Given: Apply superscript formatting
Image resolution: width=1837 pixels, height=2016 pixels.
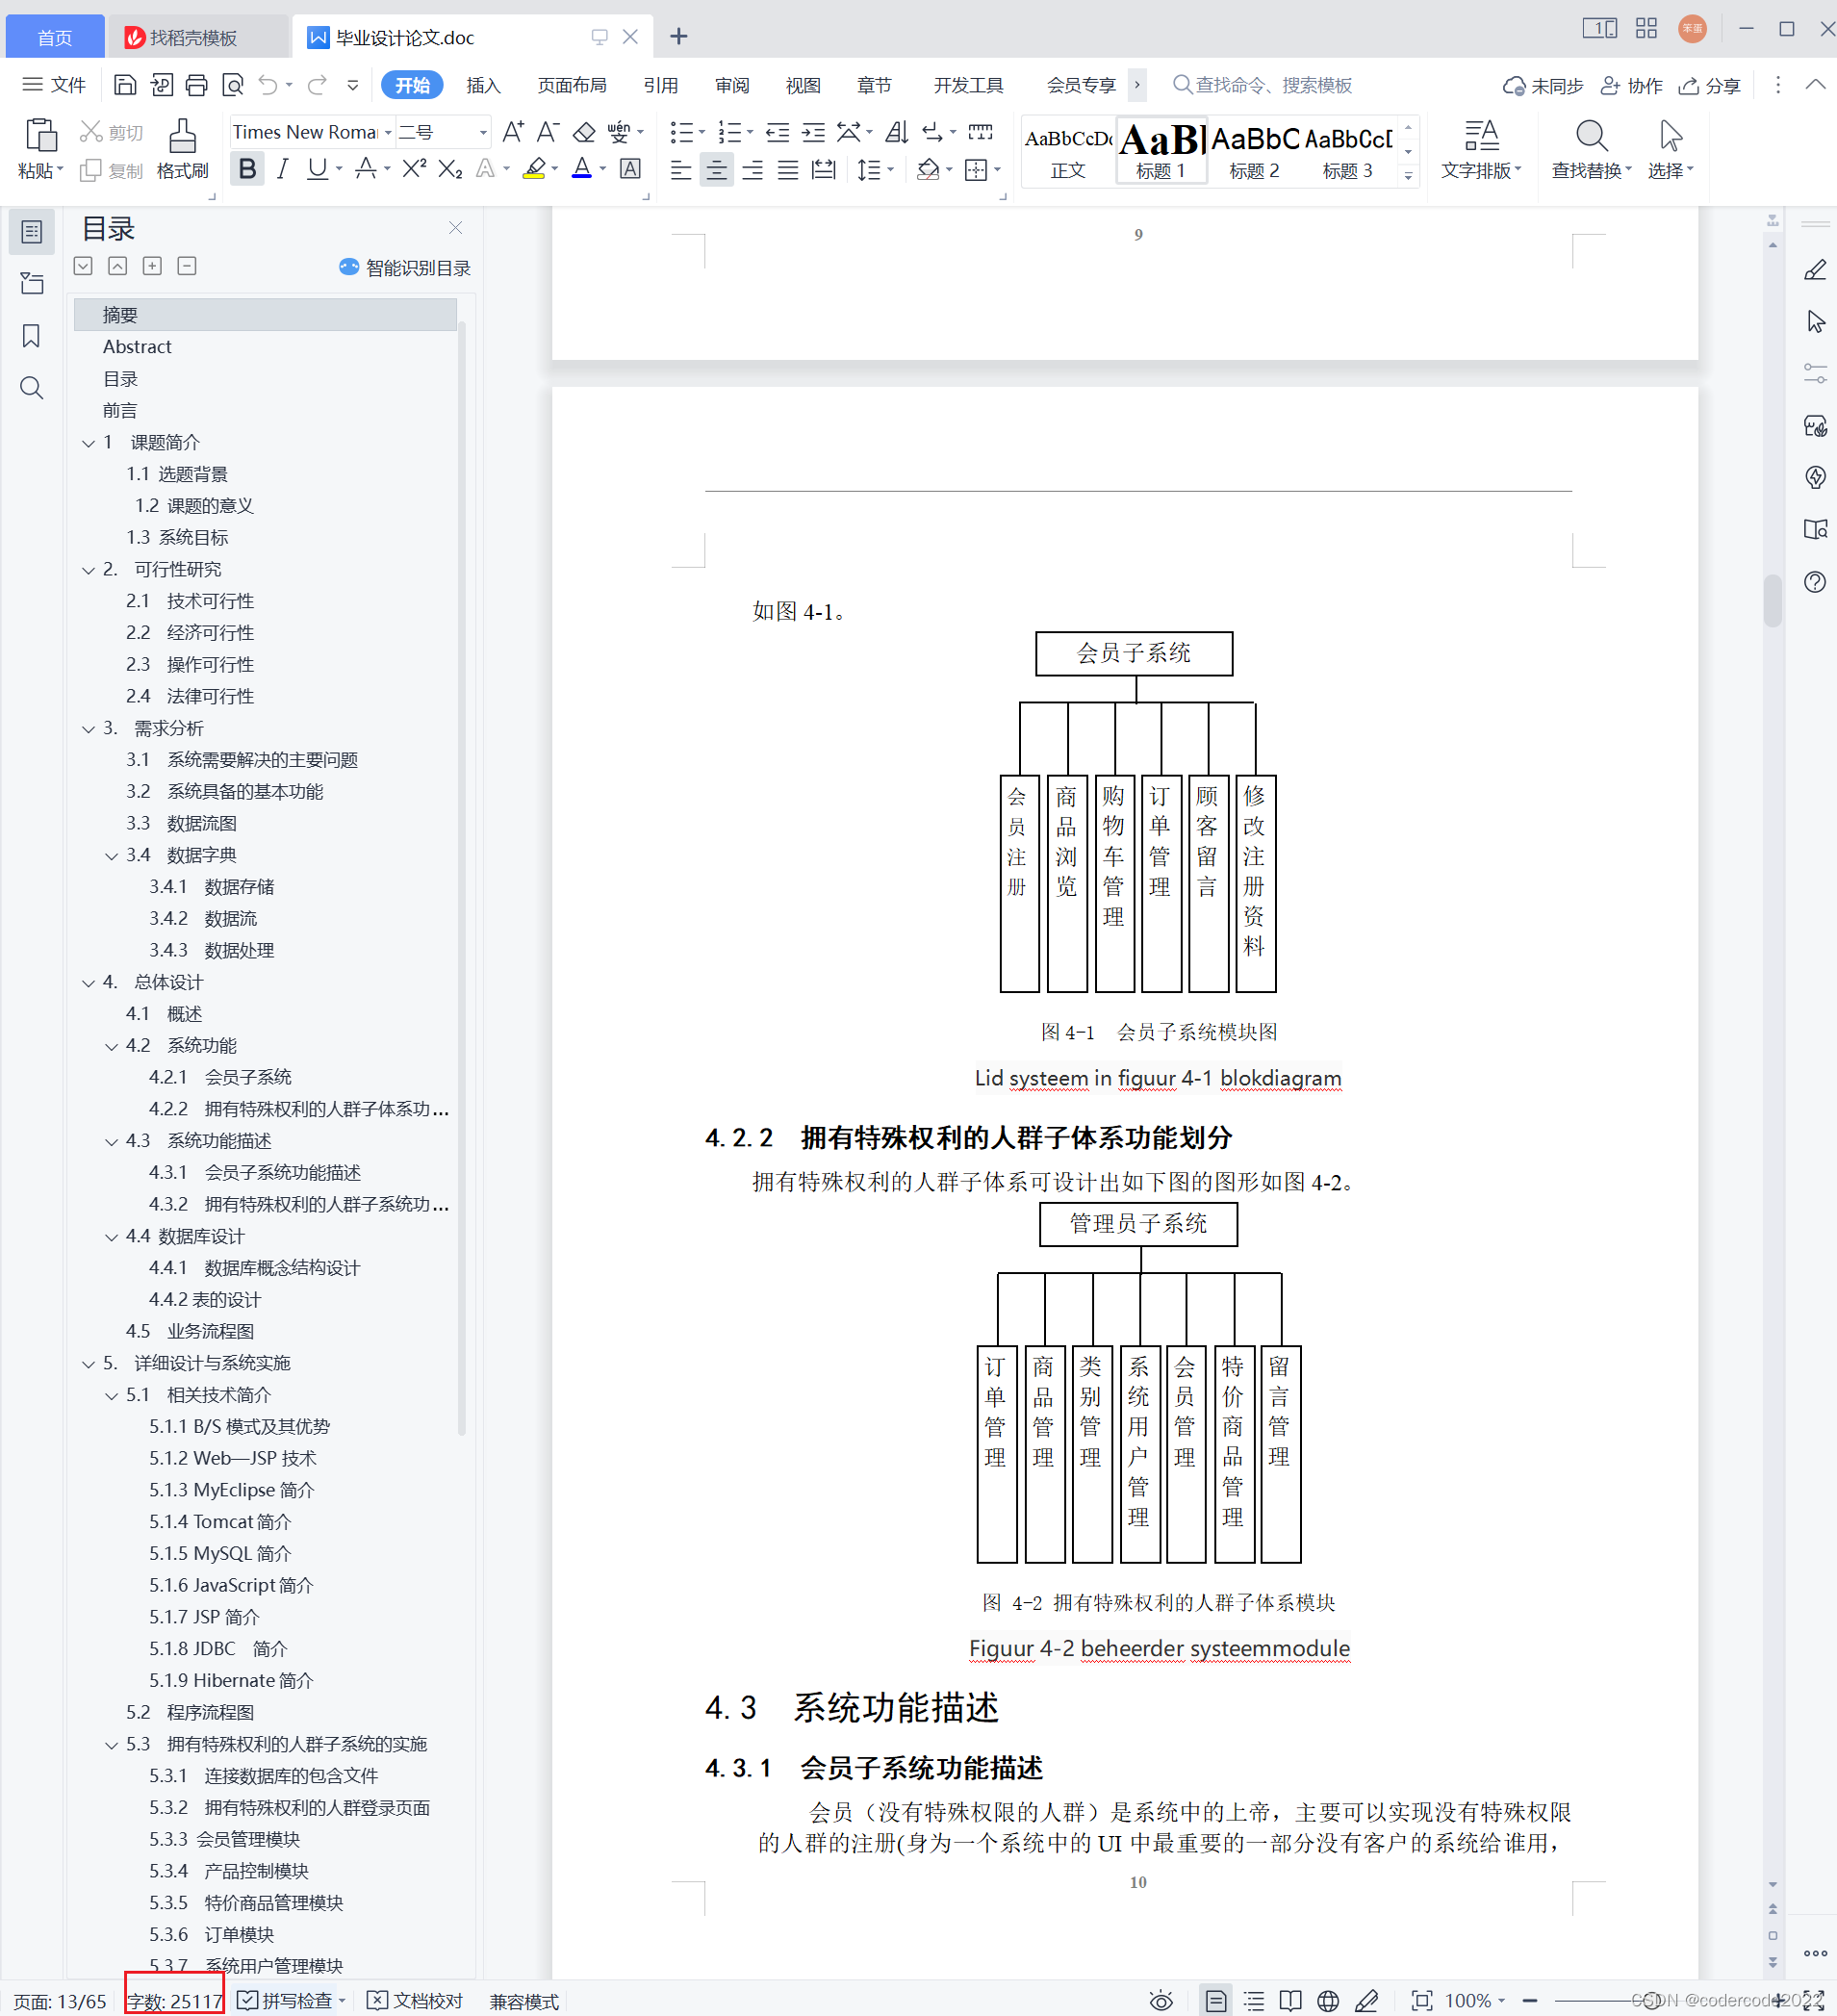Looking at the screenshot, I should [x=414, y=169].
